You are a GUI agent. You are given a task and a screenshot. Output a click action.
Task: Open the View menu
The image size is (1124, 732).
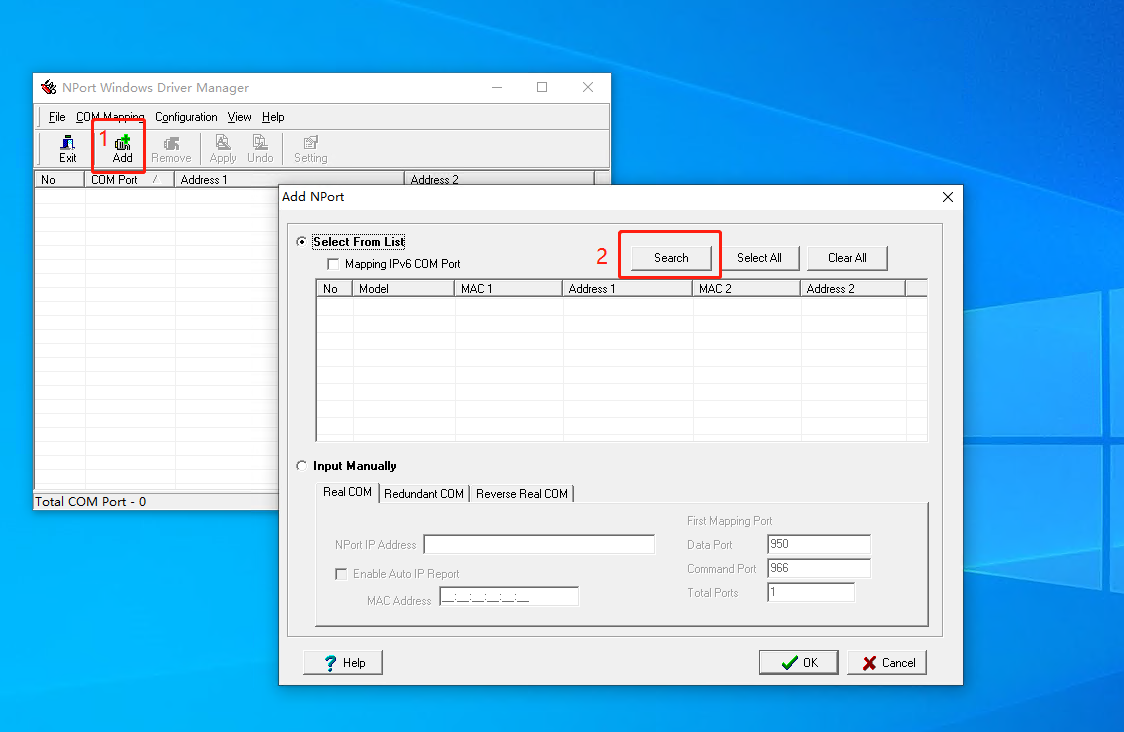tap(239, 117)
